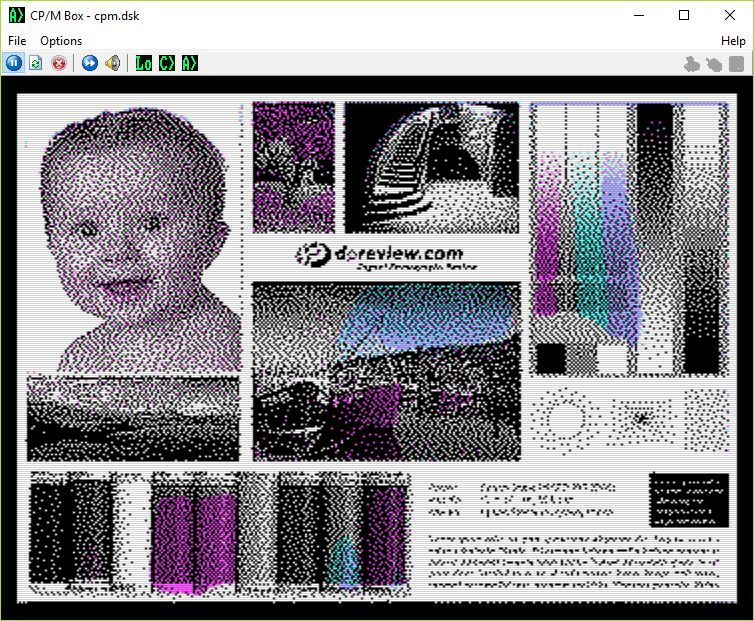Open the File menu
The image size is (754, 621).
[17, 41]
